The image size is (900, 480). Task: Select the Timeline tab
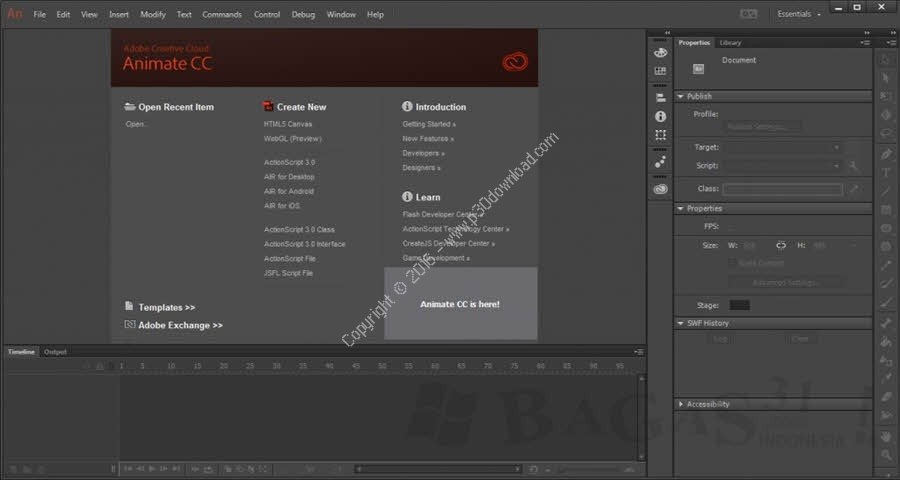click(x=21, y=352)
